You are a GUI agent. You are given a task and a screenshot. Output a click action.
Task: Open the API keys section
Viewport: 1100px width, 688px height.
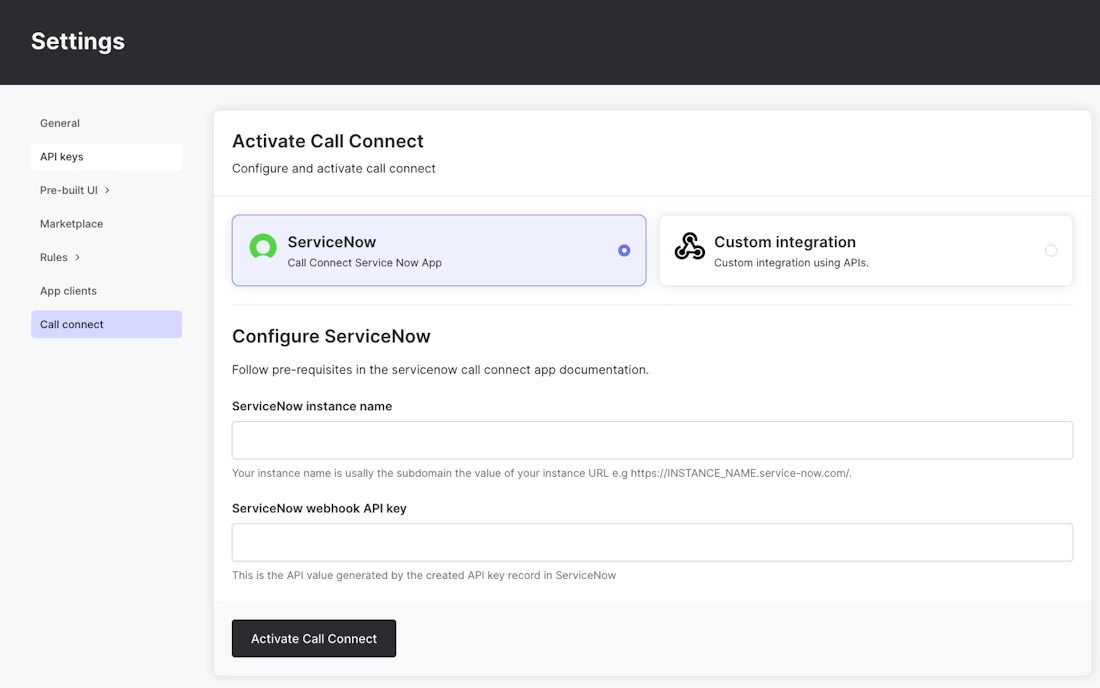click(x=107, y=157)
